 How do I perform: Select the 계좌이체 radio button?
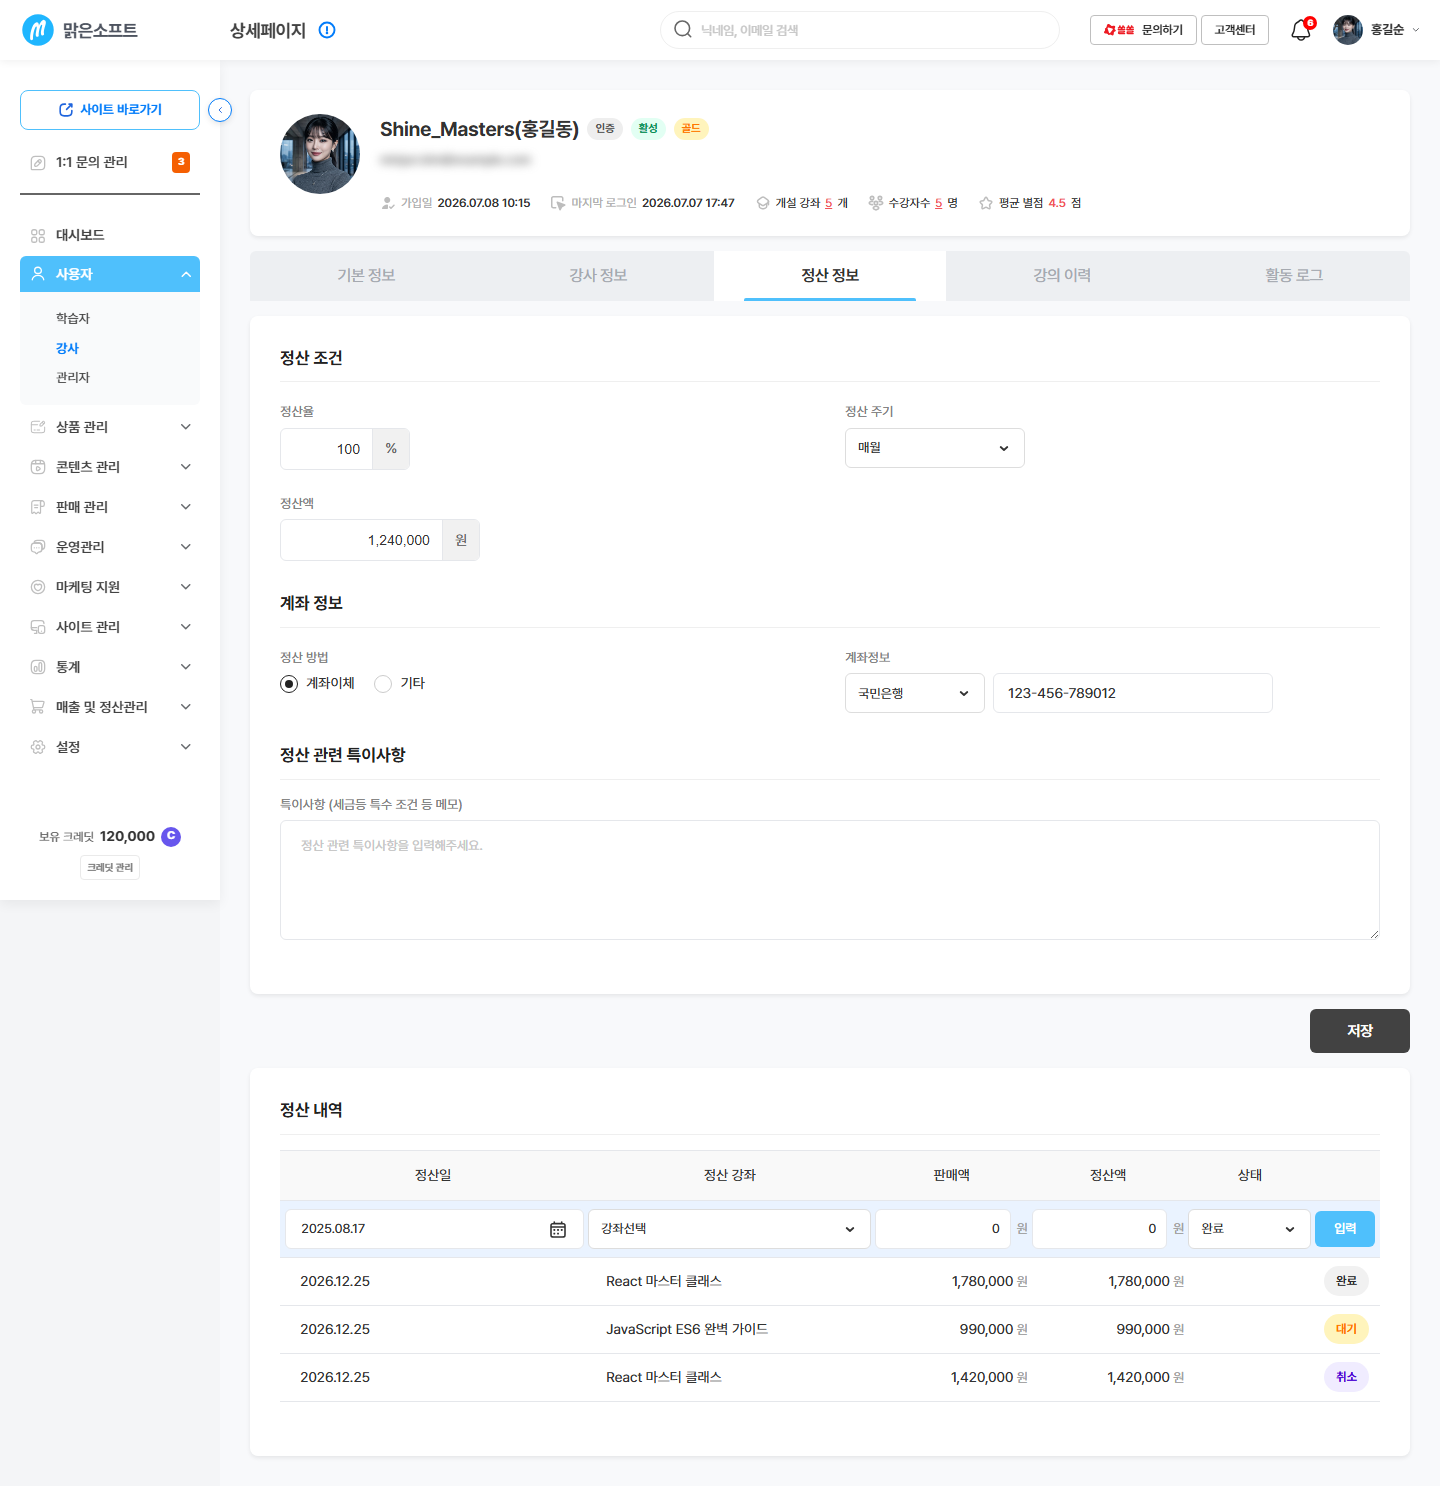point(289,684)
